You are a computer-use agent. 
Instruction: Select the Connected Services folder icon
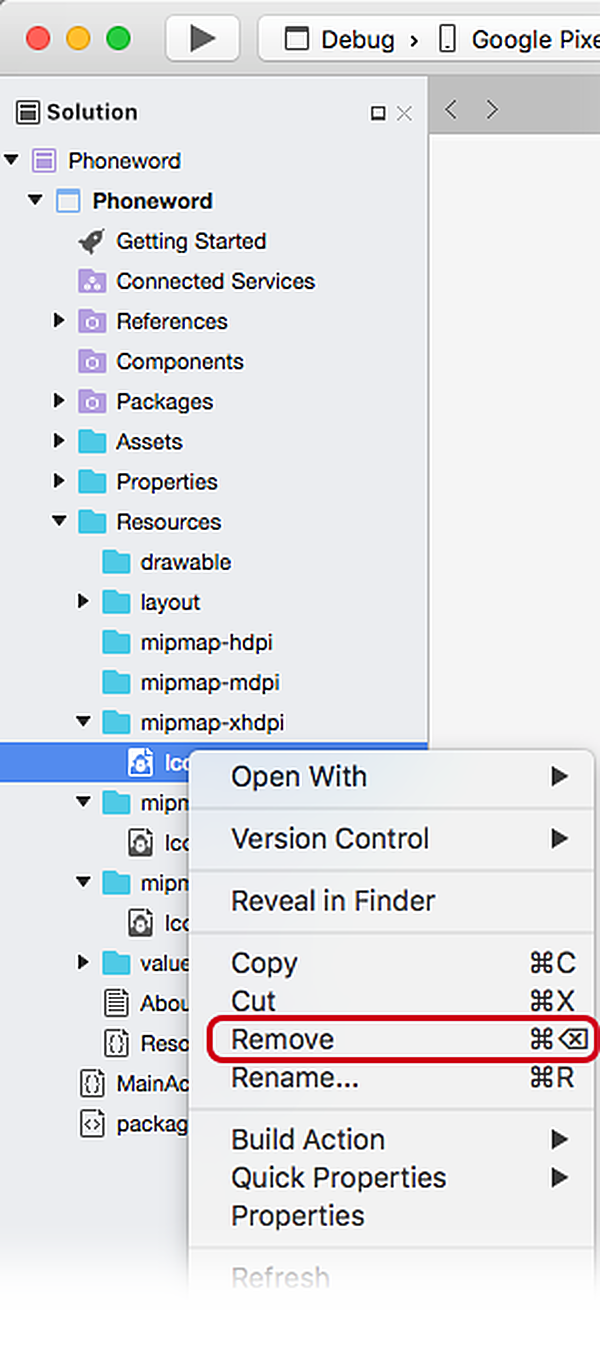[x=92, y=281]
